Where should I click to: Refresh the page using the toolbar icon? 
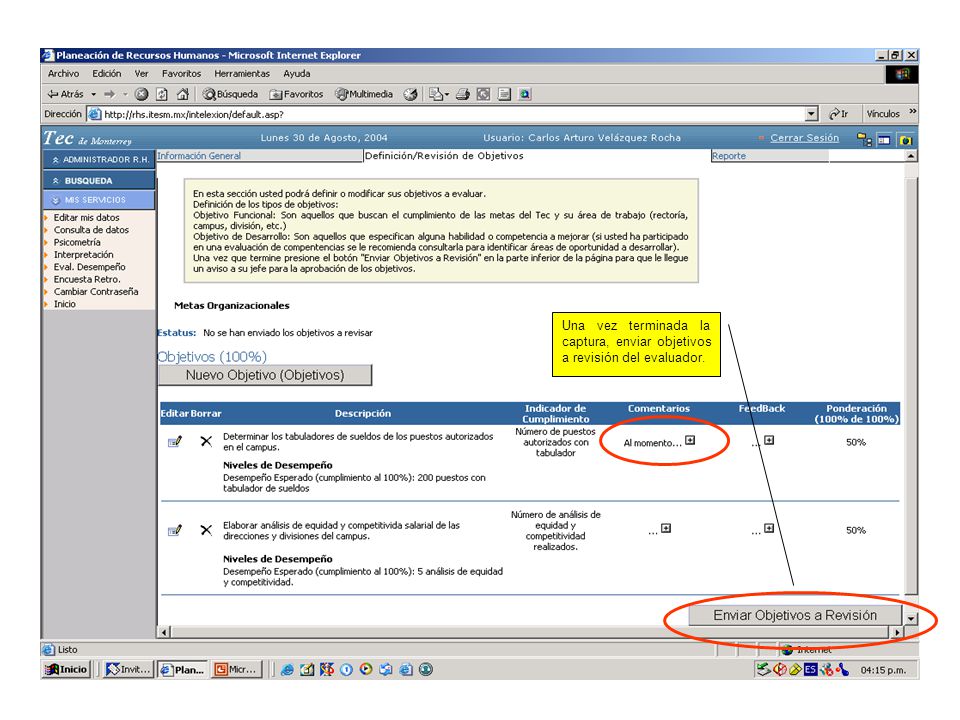pyautogui.click(x=162, y=94)
